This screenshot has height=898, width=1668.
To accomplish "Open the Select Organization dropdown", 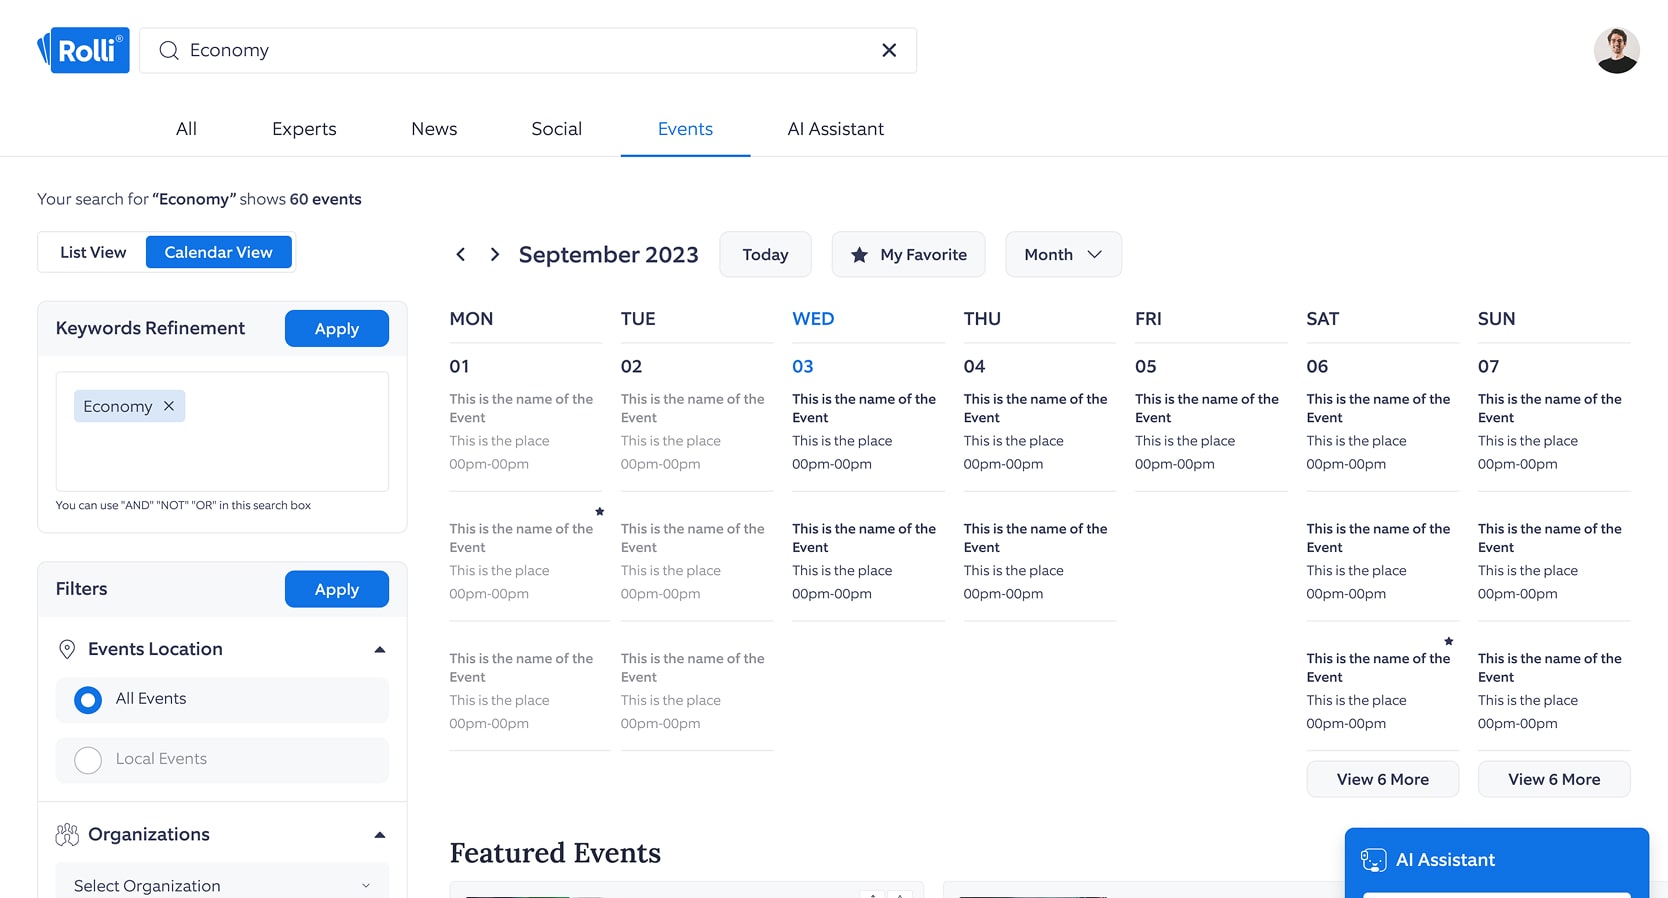I will (x=222, y=885).
